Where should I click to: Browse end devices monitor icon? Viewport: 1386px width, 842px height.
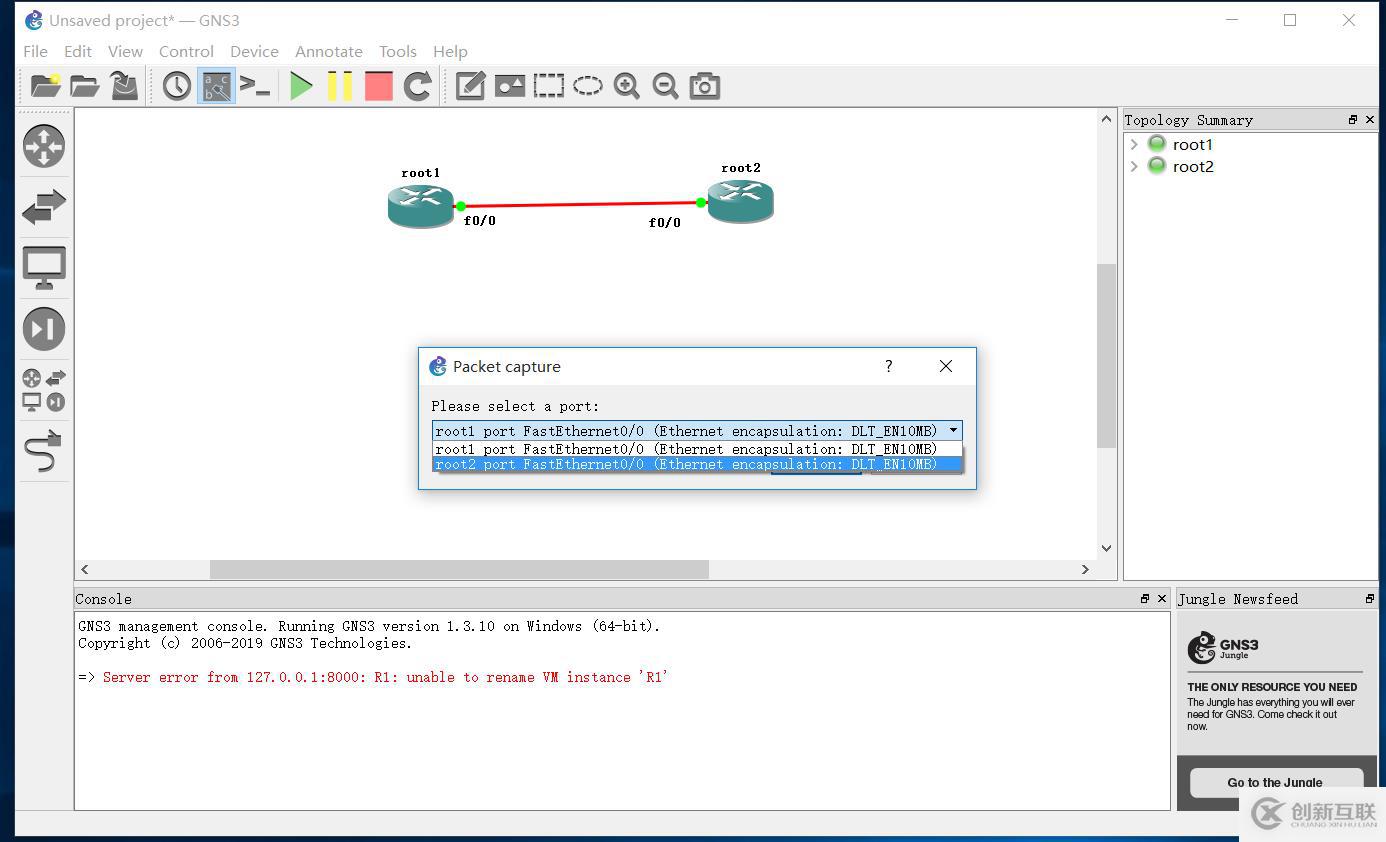point(44,267)
